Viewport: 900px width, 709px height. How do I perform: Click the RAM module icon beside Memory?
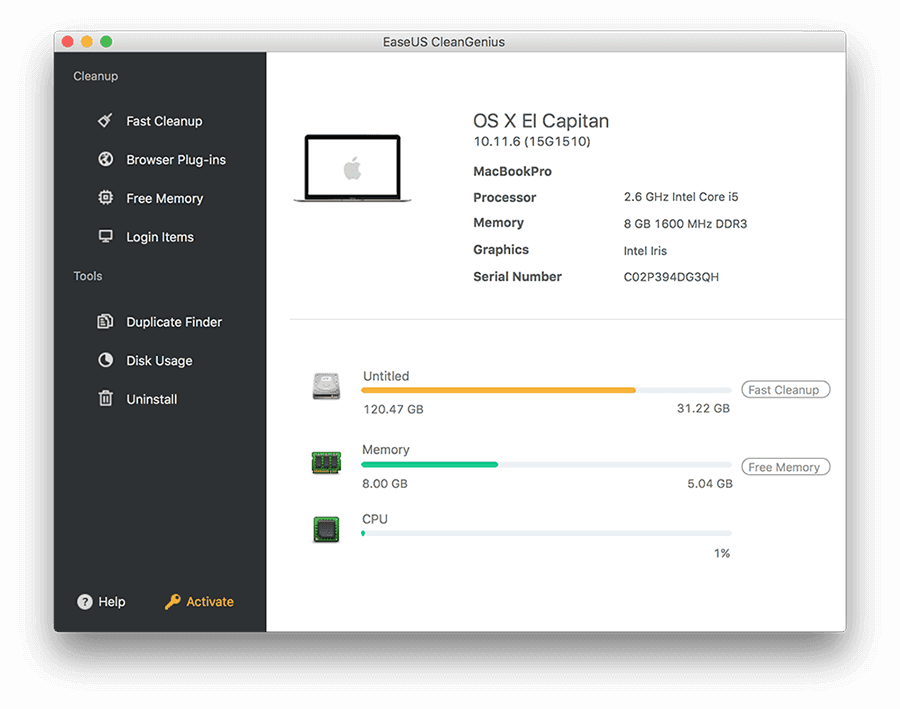[326, 463]
